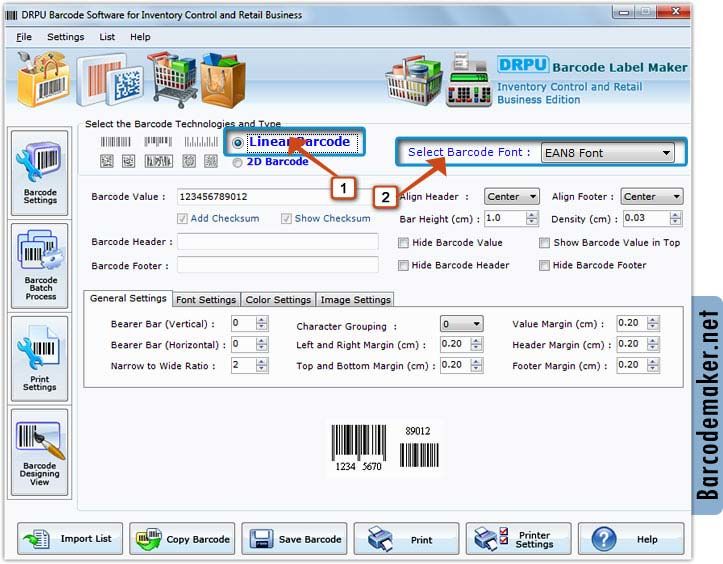Click the floppy disk Save Barcode icon

[261, 539]
